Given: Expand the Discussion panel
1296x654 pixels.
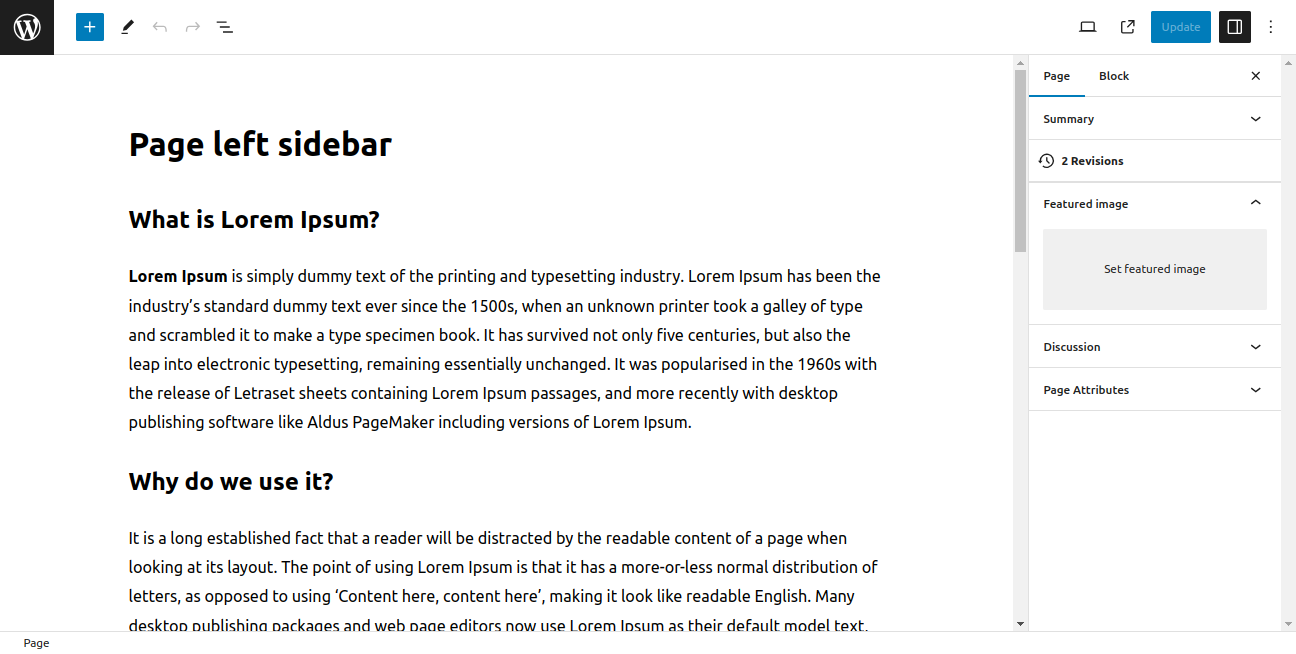Looking at the screenshot, I should click(1154, 347).
